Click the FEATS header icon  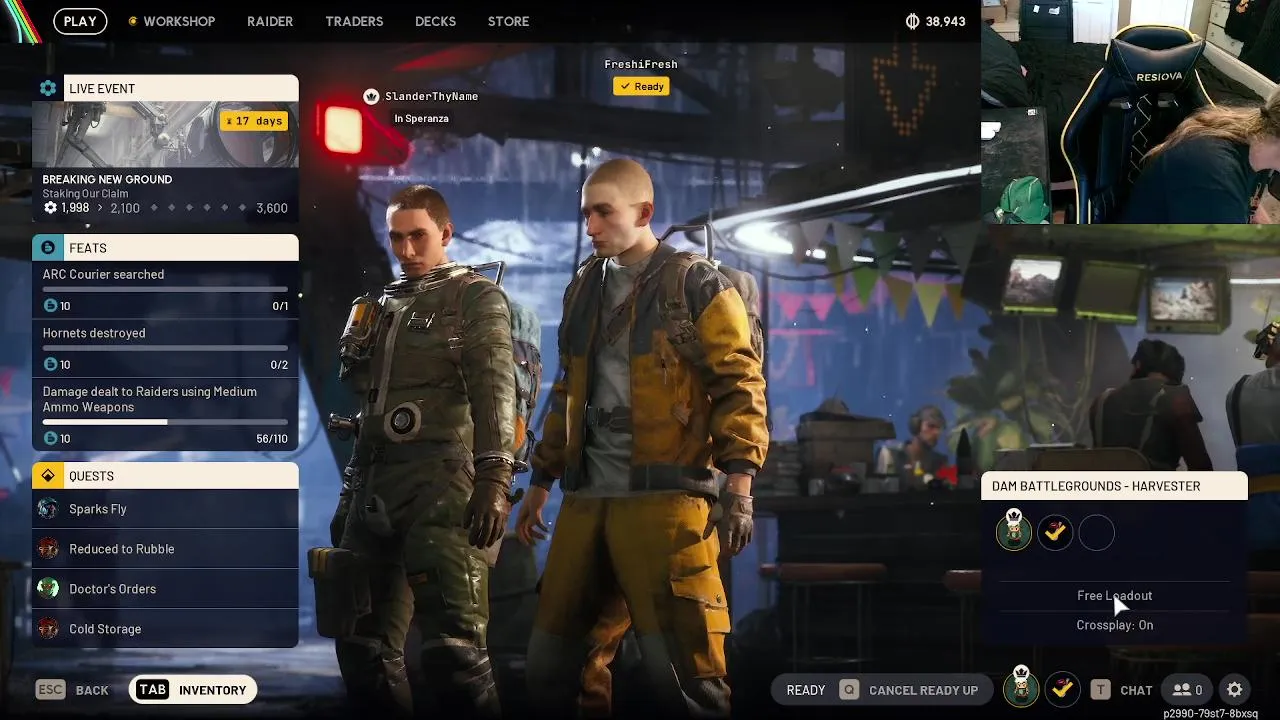pyautogui.click(x=48, y=248)
